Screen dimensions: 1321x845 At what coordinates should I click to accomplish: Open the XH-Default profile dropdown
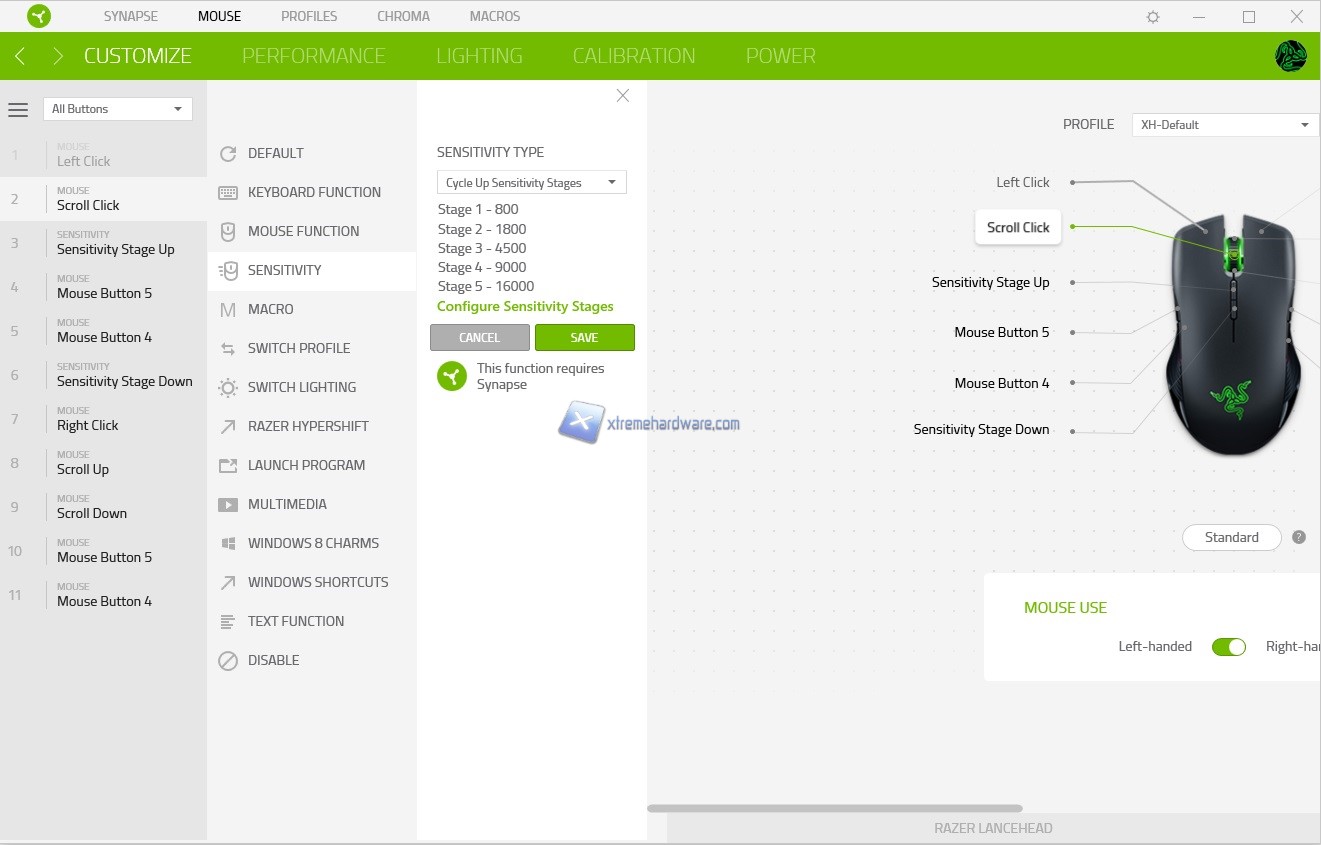pyautogui.click(x=1224, y=125)
